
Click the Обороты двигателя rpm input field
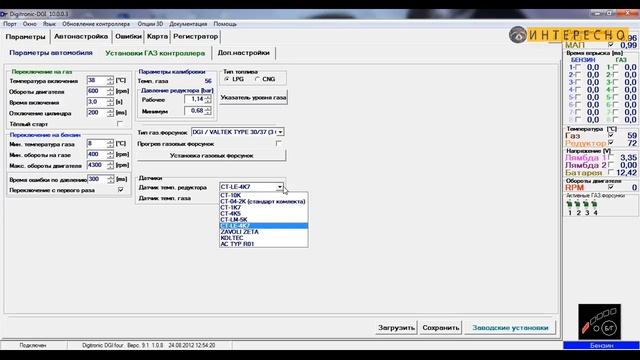97,91
